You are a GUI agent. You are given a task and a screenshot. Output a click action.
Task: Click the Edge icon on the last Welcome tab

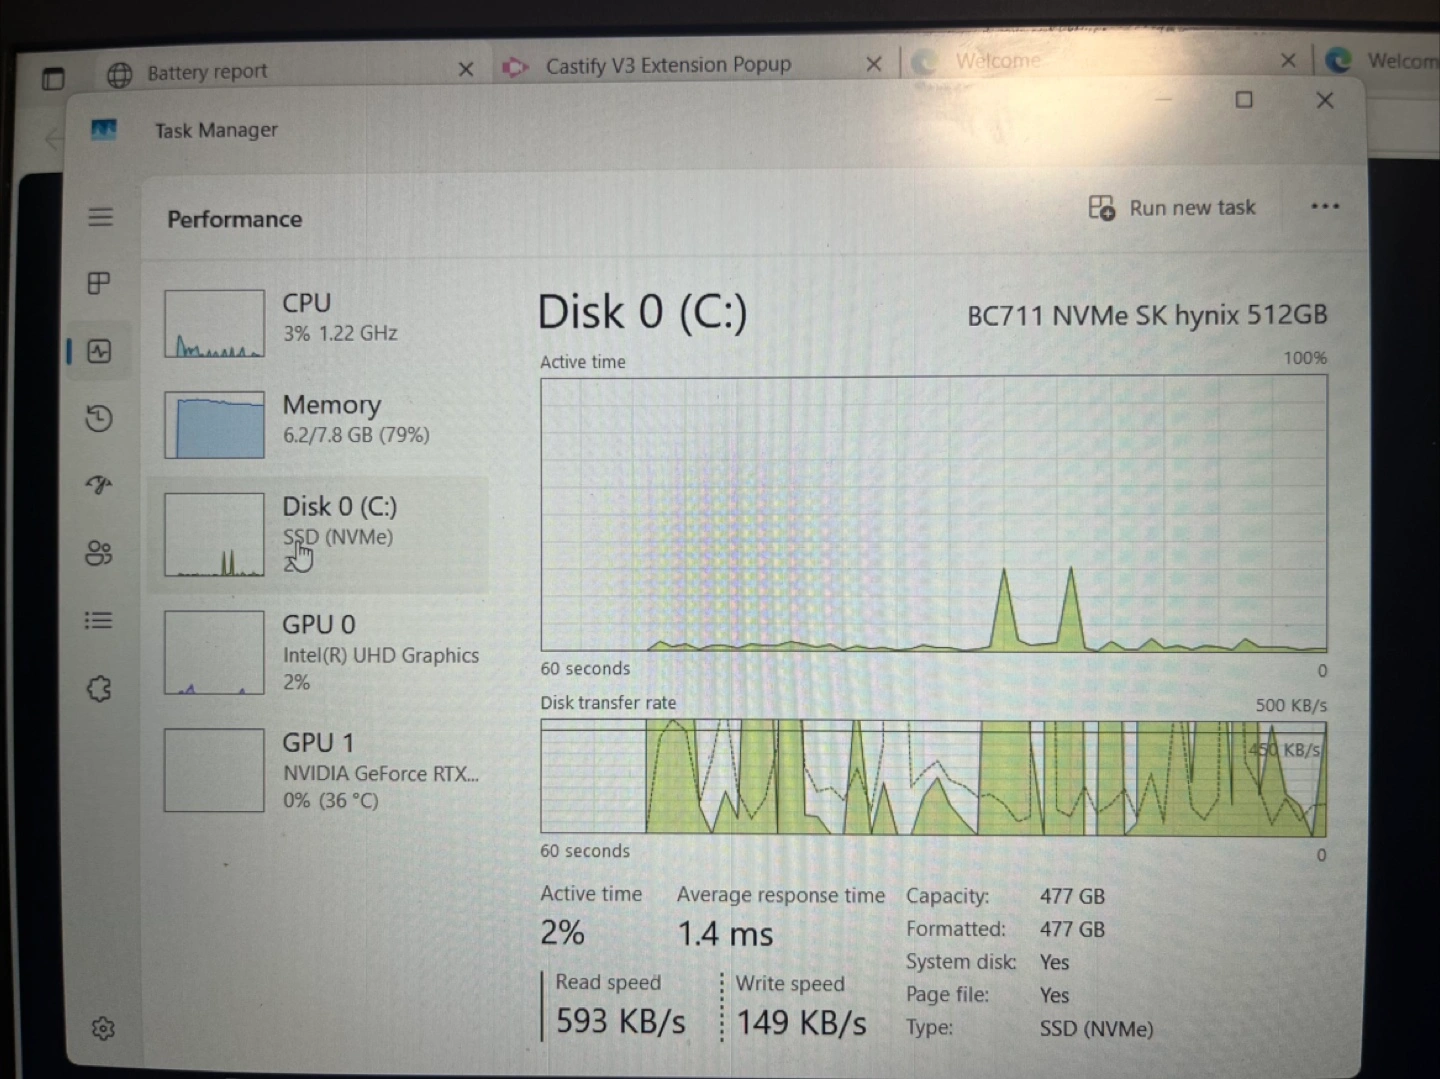1338,60
